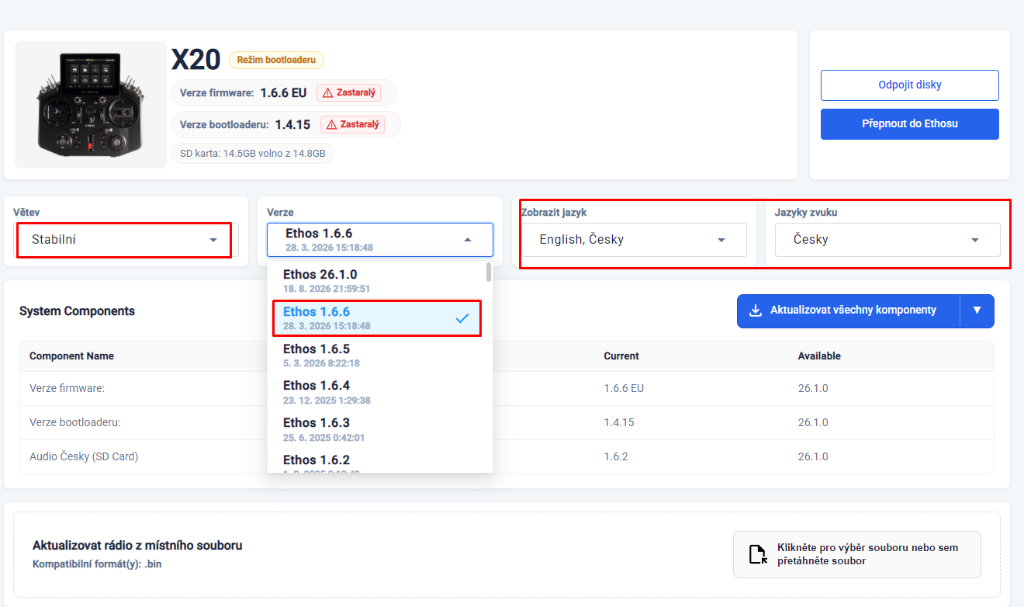Click the Current column header
The width and height of the screenshot is (1024, 607).
[x=621, y=356]
